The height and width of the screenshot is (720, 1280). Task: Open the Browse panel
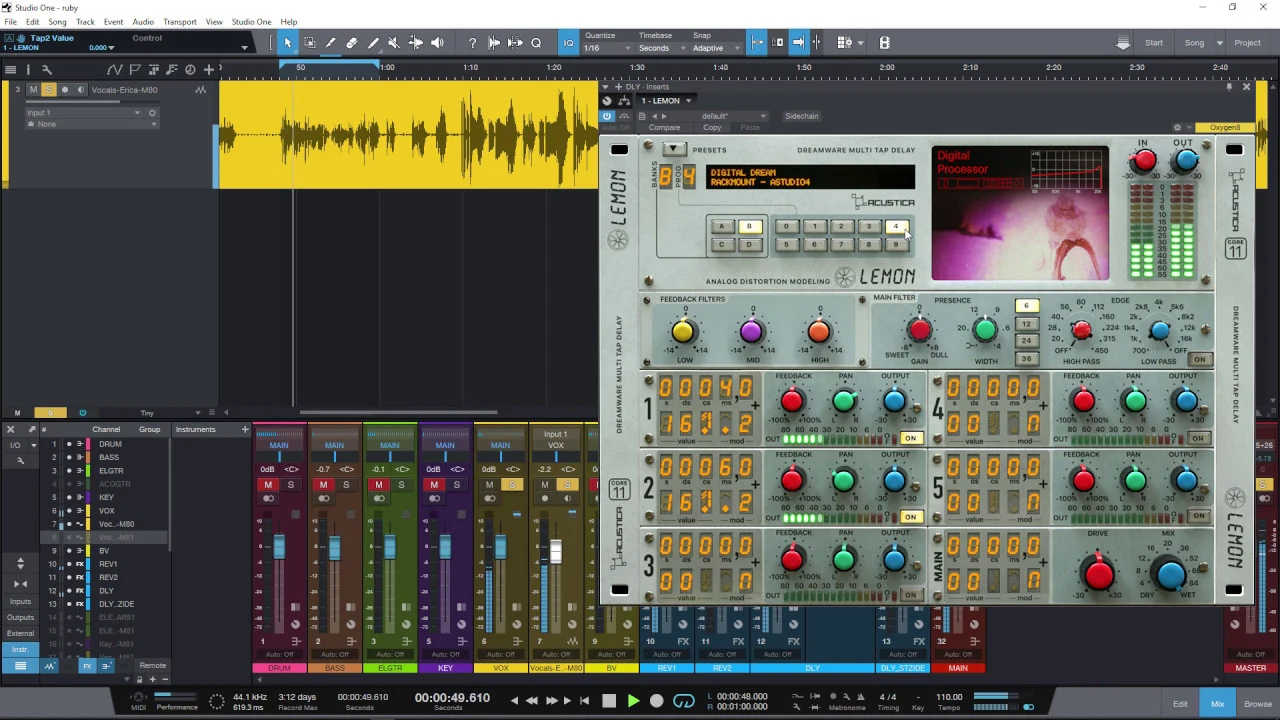click(x=1258, y=704)
